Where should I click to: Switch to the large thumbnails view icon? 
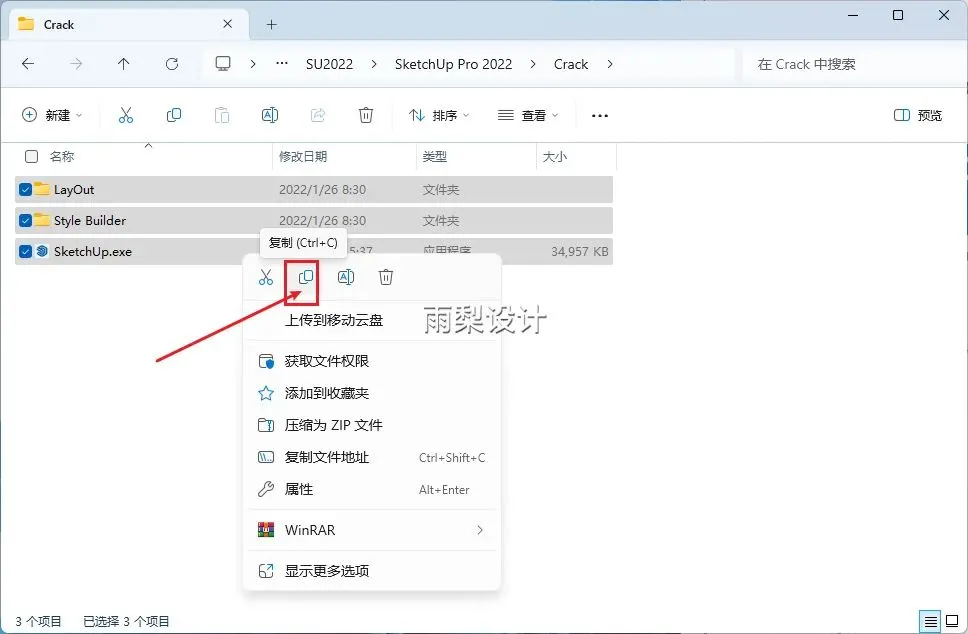953,621
